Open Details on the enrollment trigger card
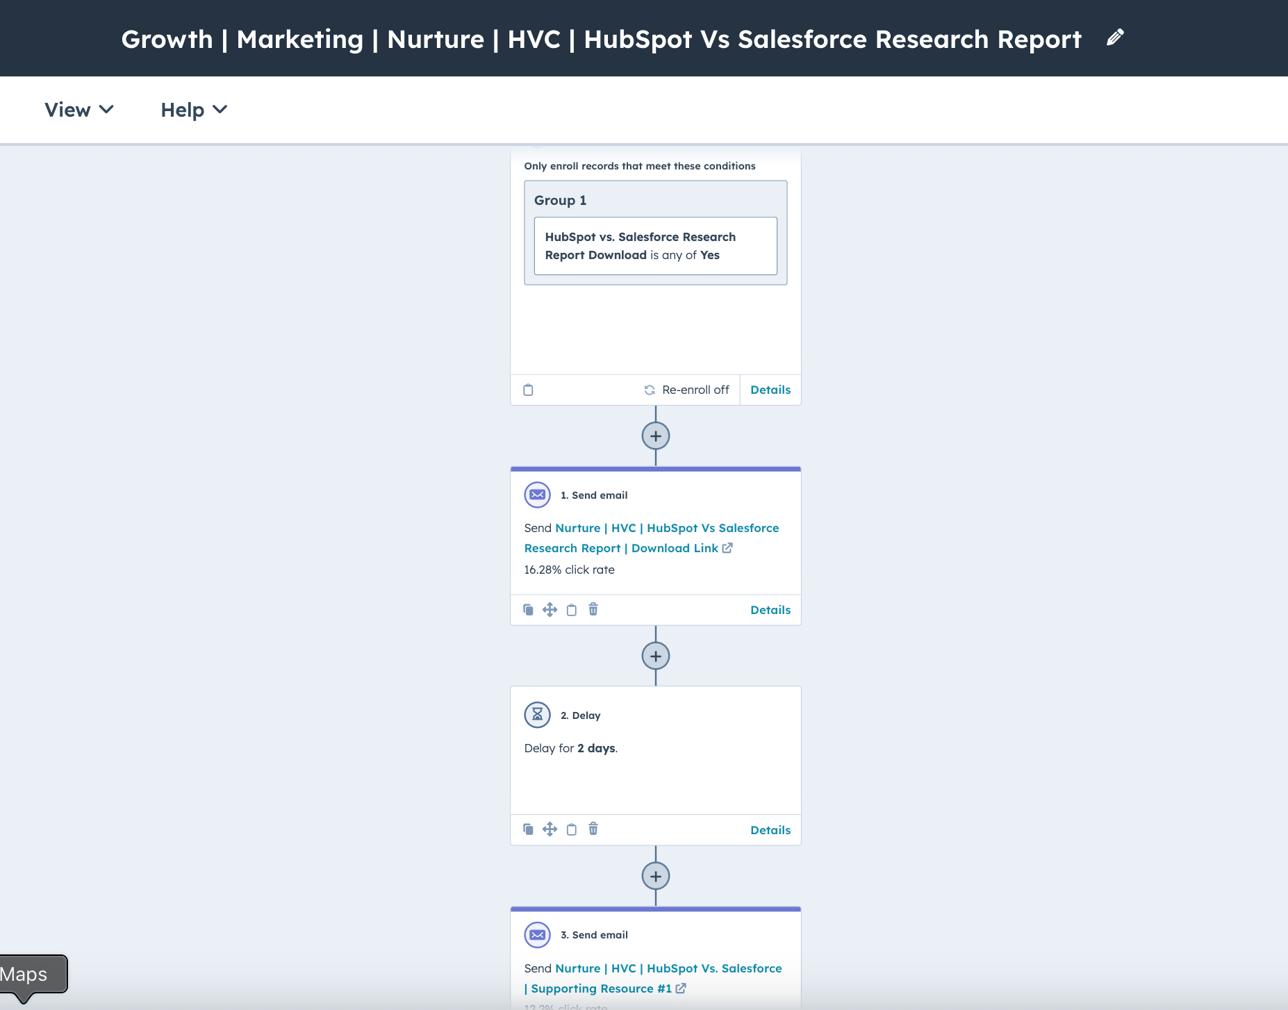The height and width of the screenshot is (1010, 1288). pyautogui.click(x=770, y=390)
